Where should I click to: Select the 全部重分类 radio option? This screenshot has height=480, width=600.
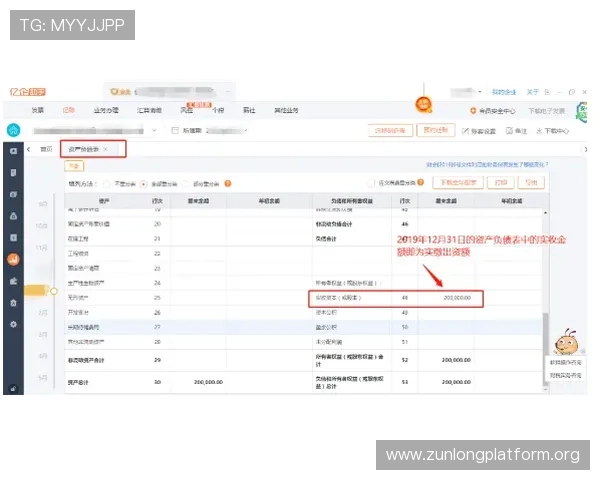(x=143, y=184)
